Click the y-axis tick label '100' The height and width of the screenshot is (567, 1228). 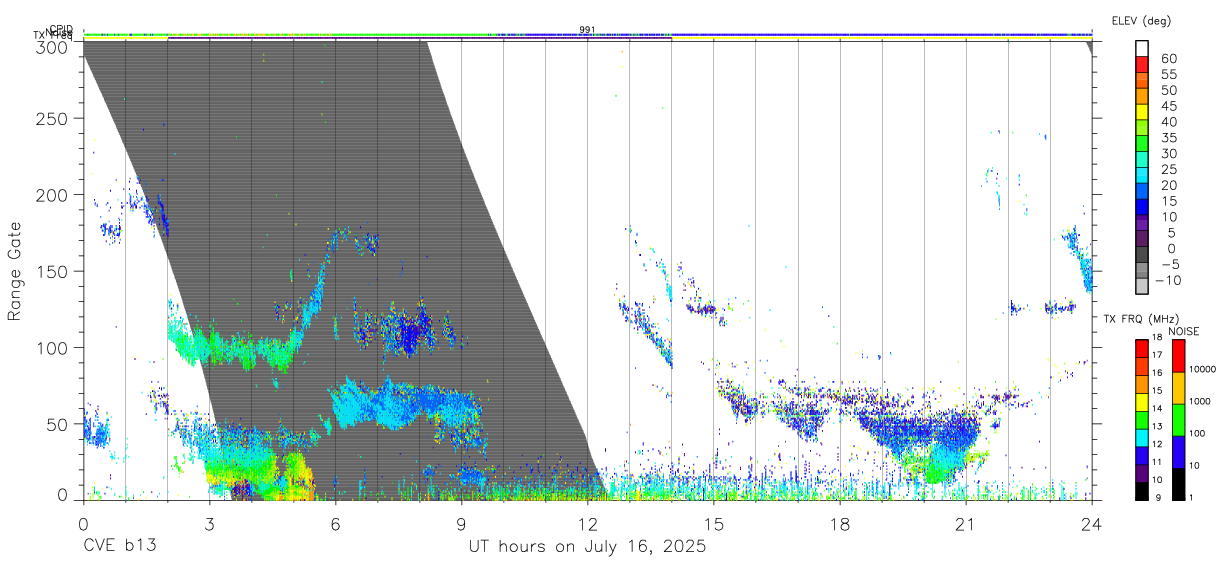pyautogui.click(x=54, y=348)
